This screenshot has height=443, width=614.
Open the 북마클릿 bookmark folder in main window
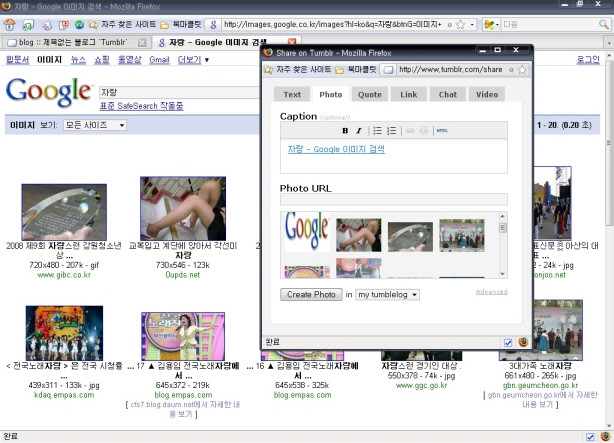(181, 25)
